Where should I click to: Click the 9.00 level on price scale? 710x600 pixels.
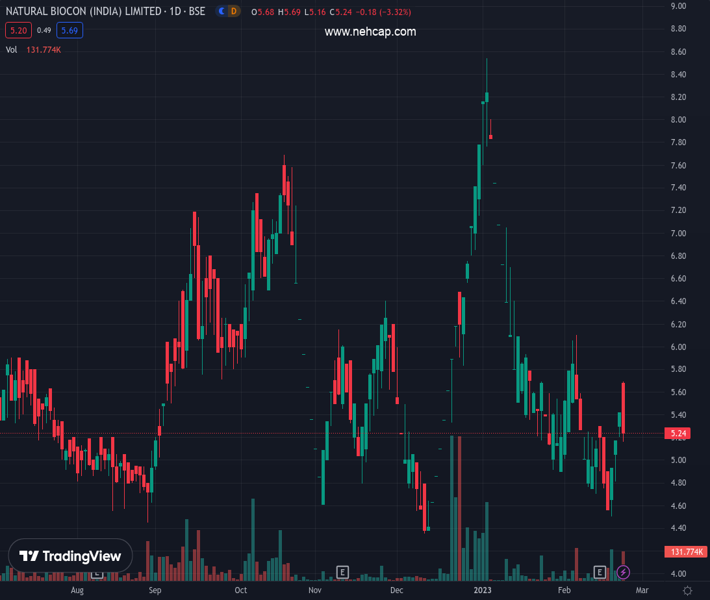coord(678,7)
